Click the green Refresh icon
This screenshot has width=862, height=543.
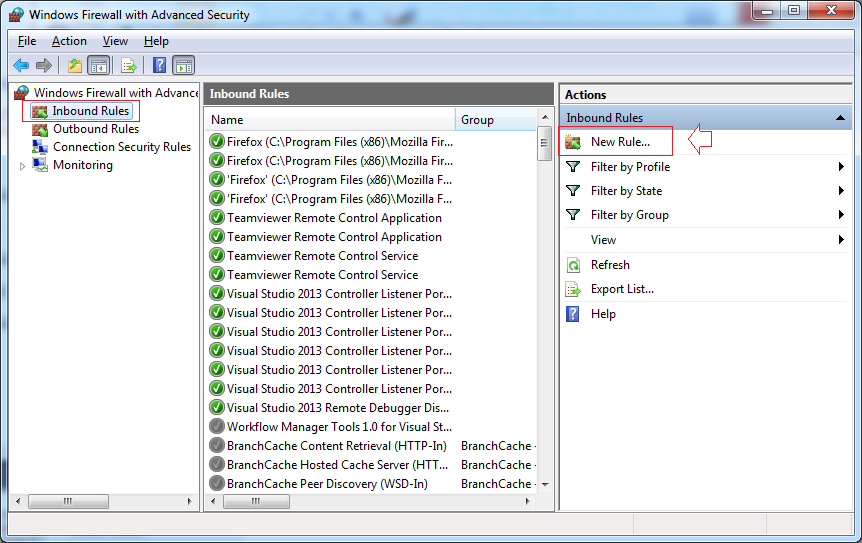(573, 265)
